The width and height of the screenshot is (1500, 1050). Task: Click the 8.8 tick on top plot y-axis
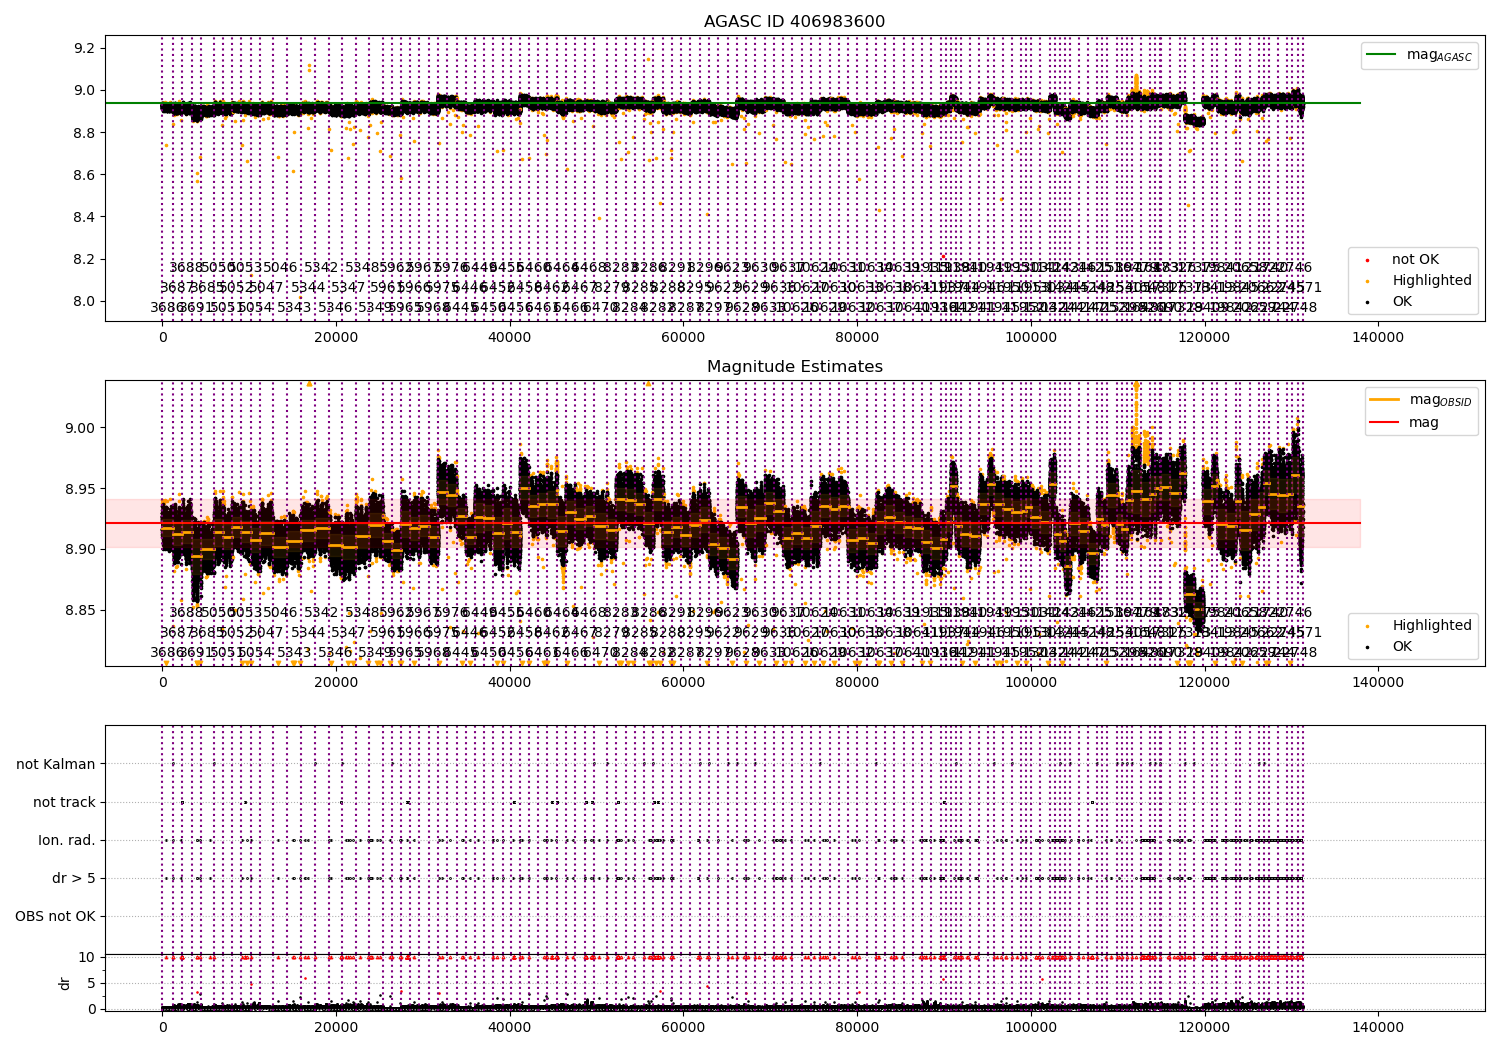[x=85, y=133]
